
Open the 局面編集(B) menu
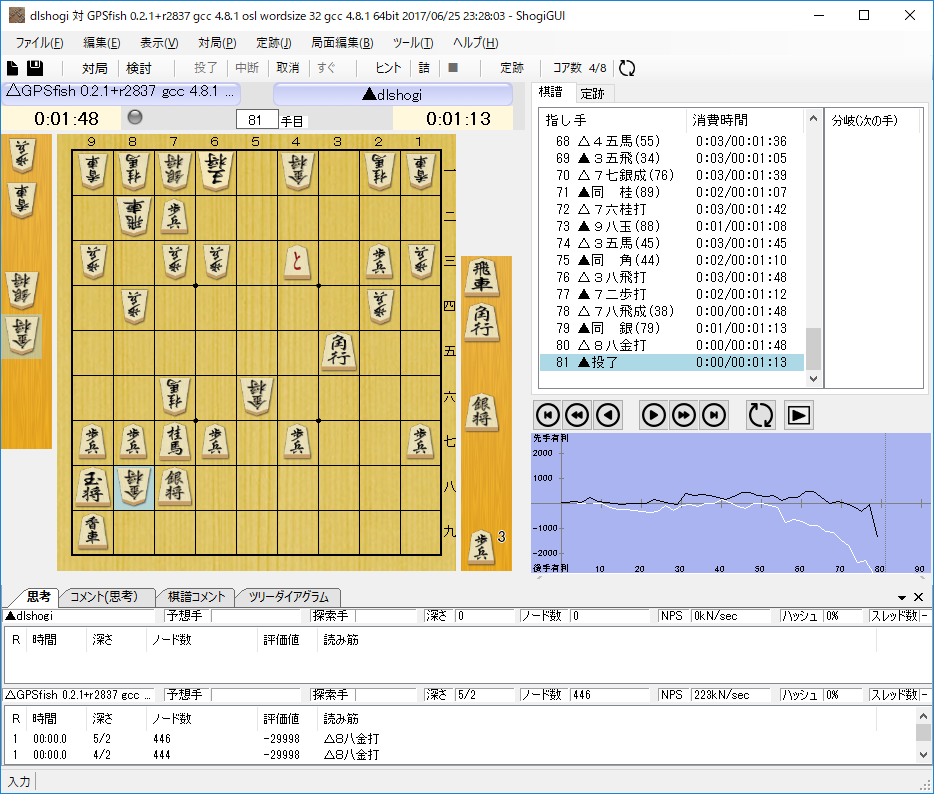point(342,43)
